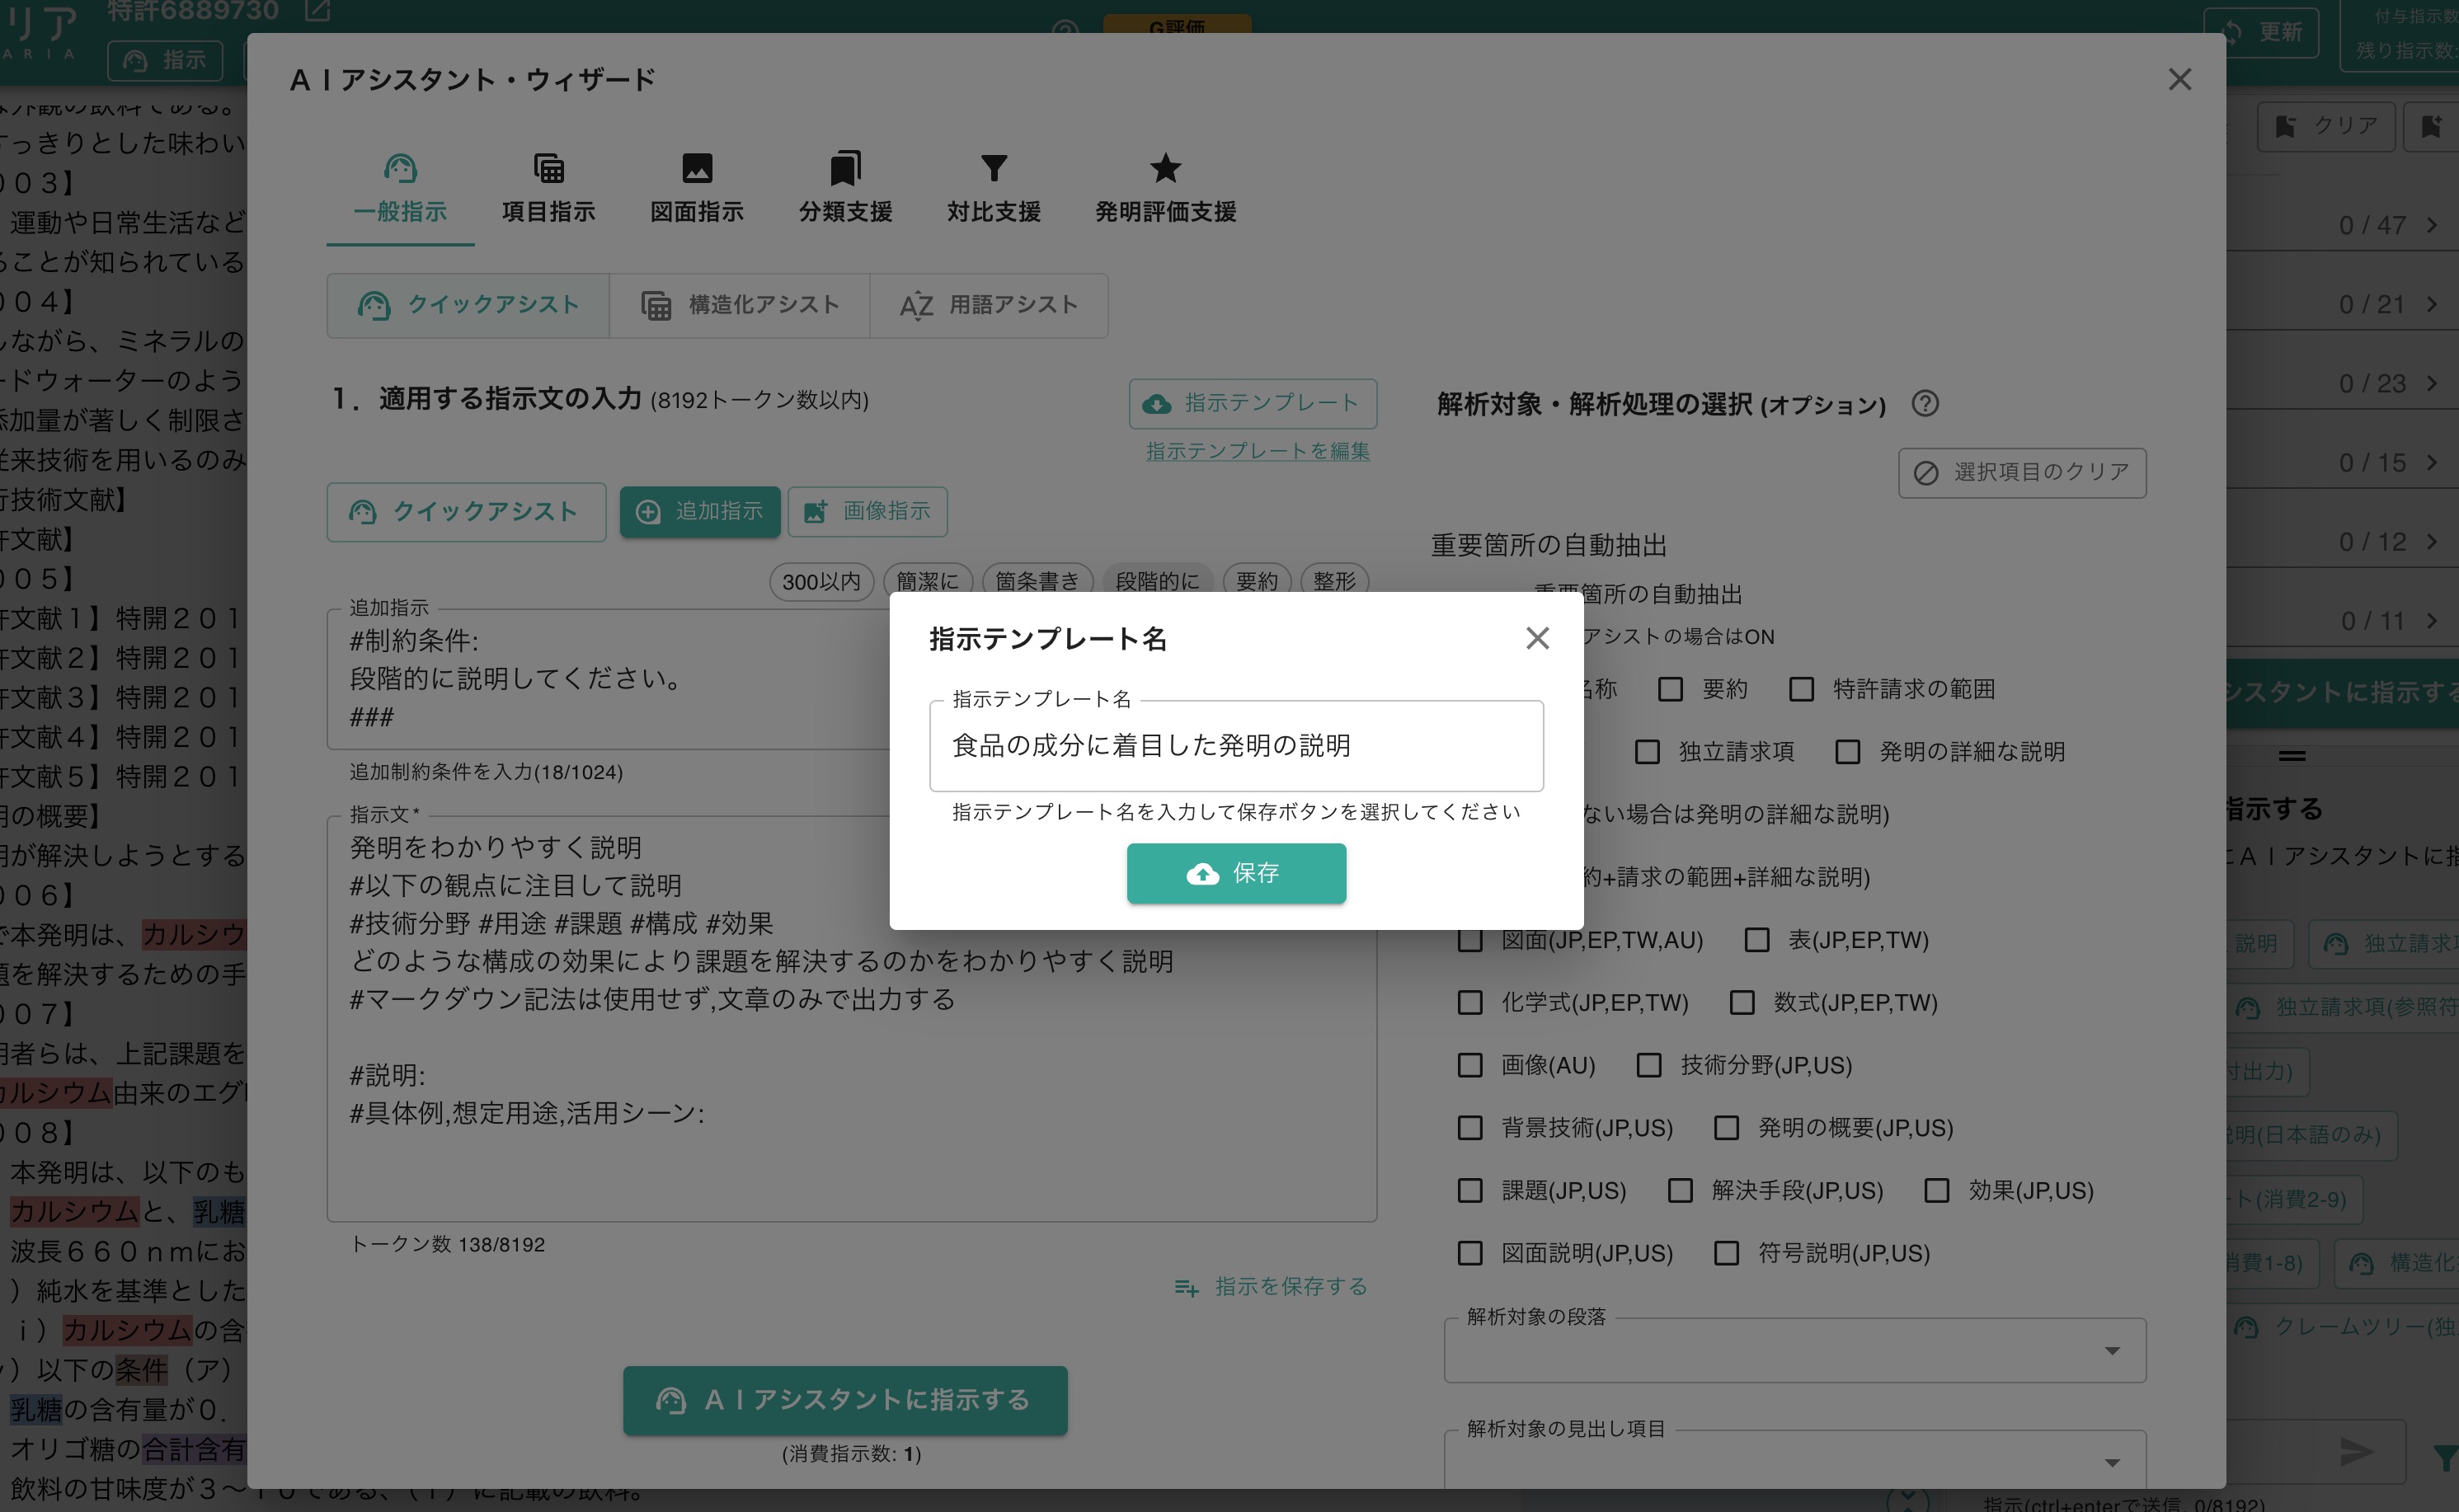Image resolution: width=2459 pixels, height=1512 pixels.
Task: Select the 構造化アシスト sub-tab
Action: tap(739, 305)
